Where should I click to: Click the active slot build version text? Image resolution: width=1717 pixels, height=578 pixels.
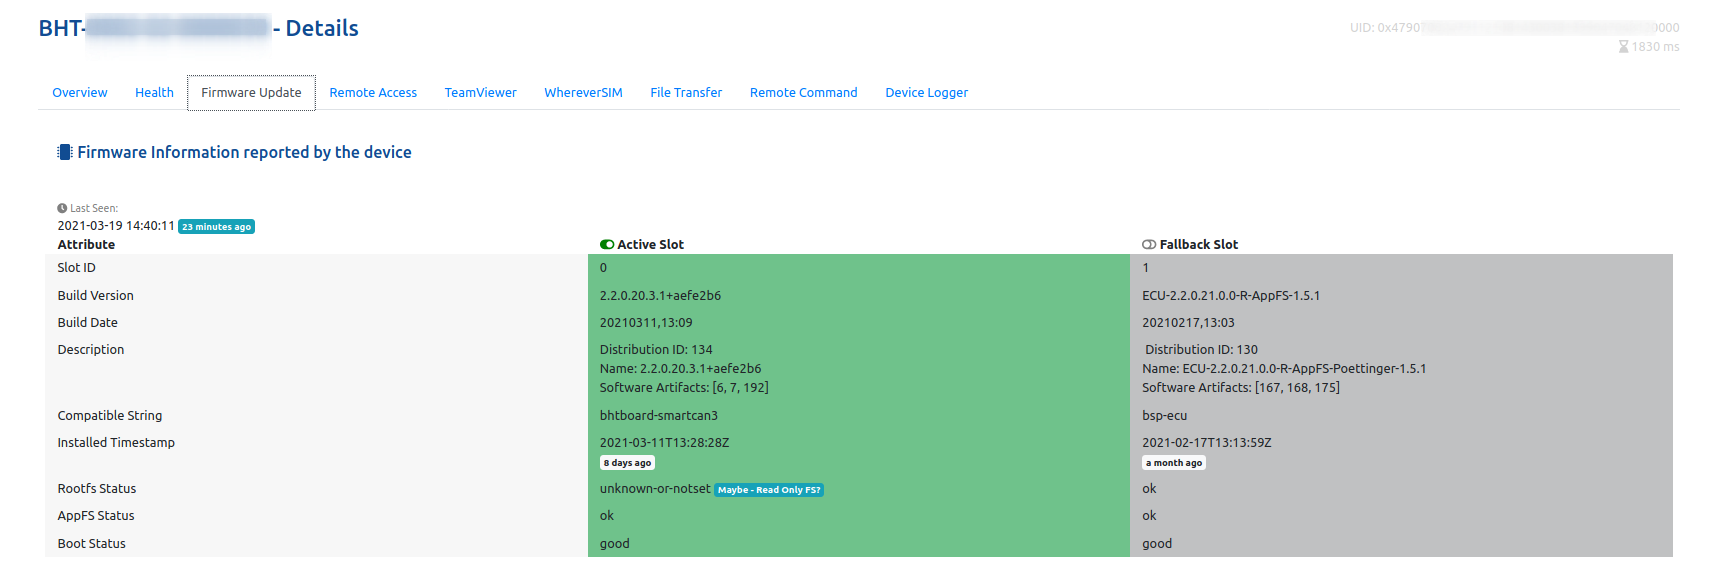pos(660,296)
